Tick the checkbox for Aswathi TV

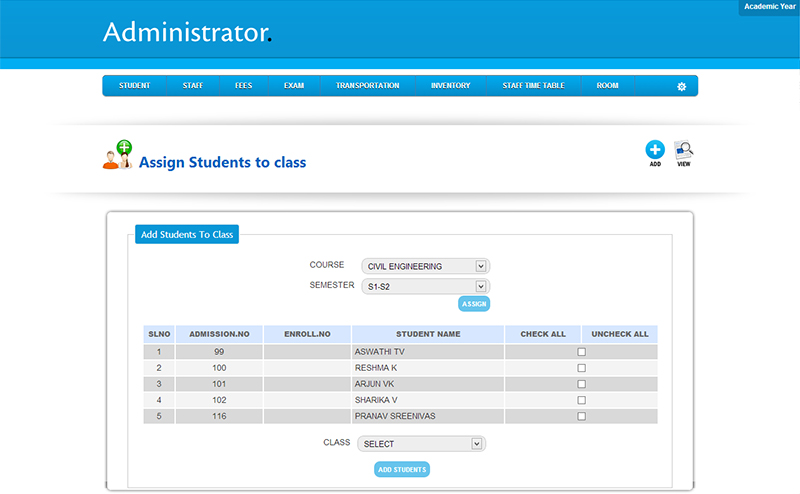tap(581, 352)
